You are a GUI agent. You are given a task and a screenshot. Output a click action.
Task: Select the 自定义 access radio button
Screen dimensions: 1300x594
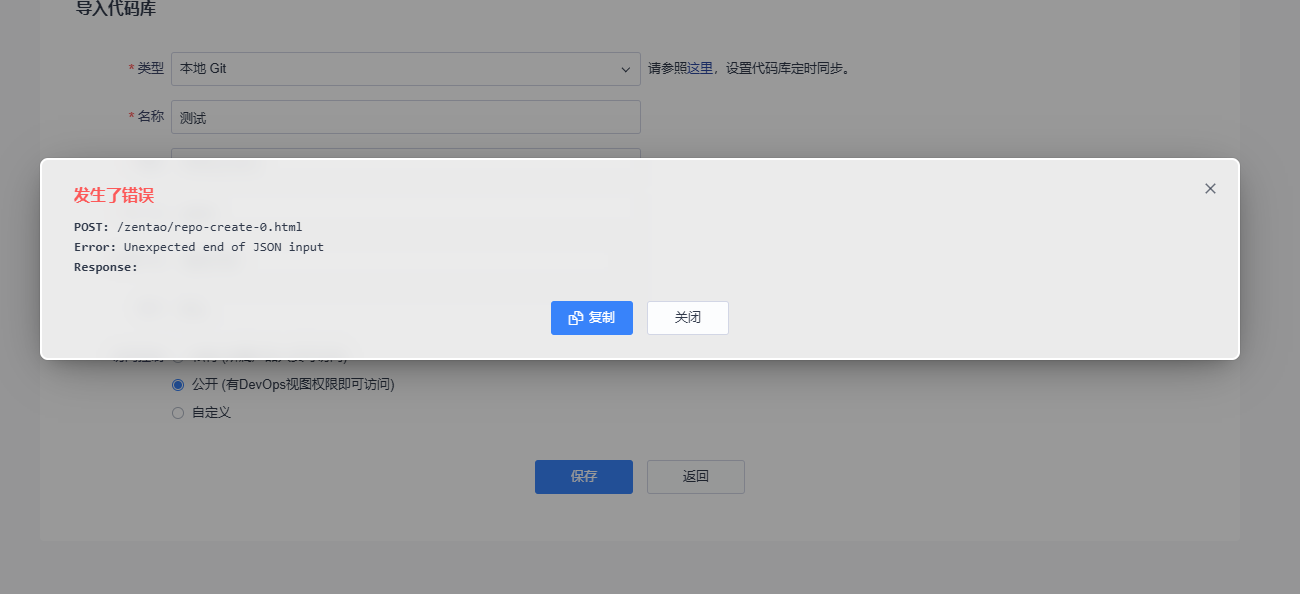point(178,412)
